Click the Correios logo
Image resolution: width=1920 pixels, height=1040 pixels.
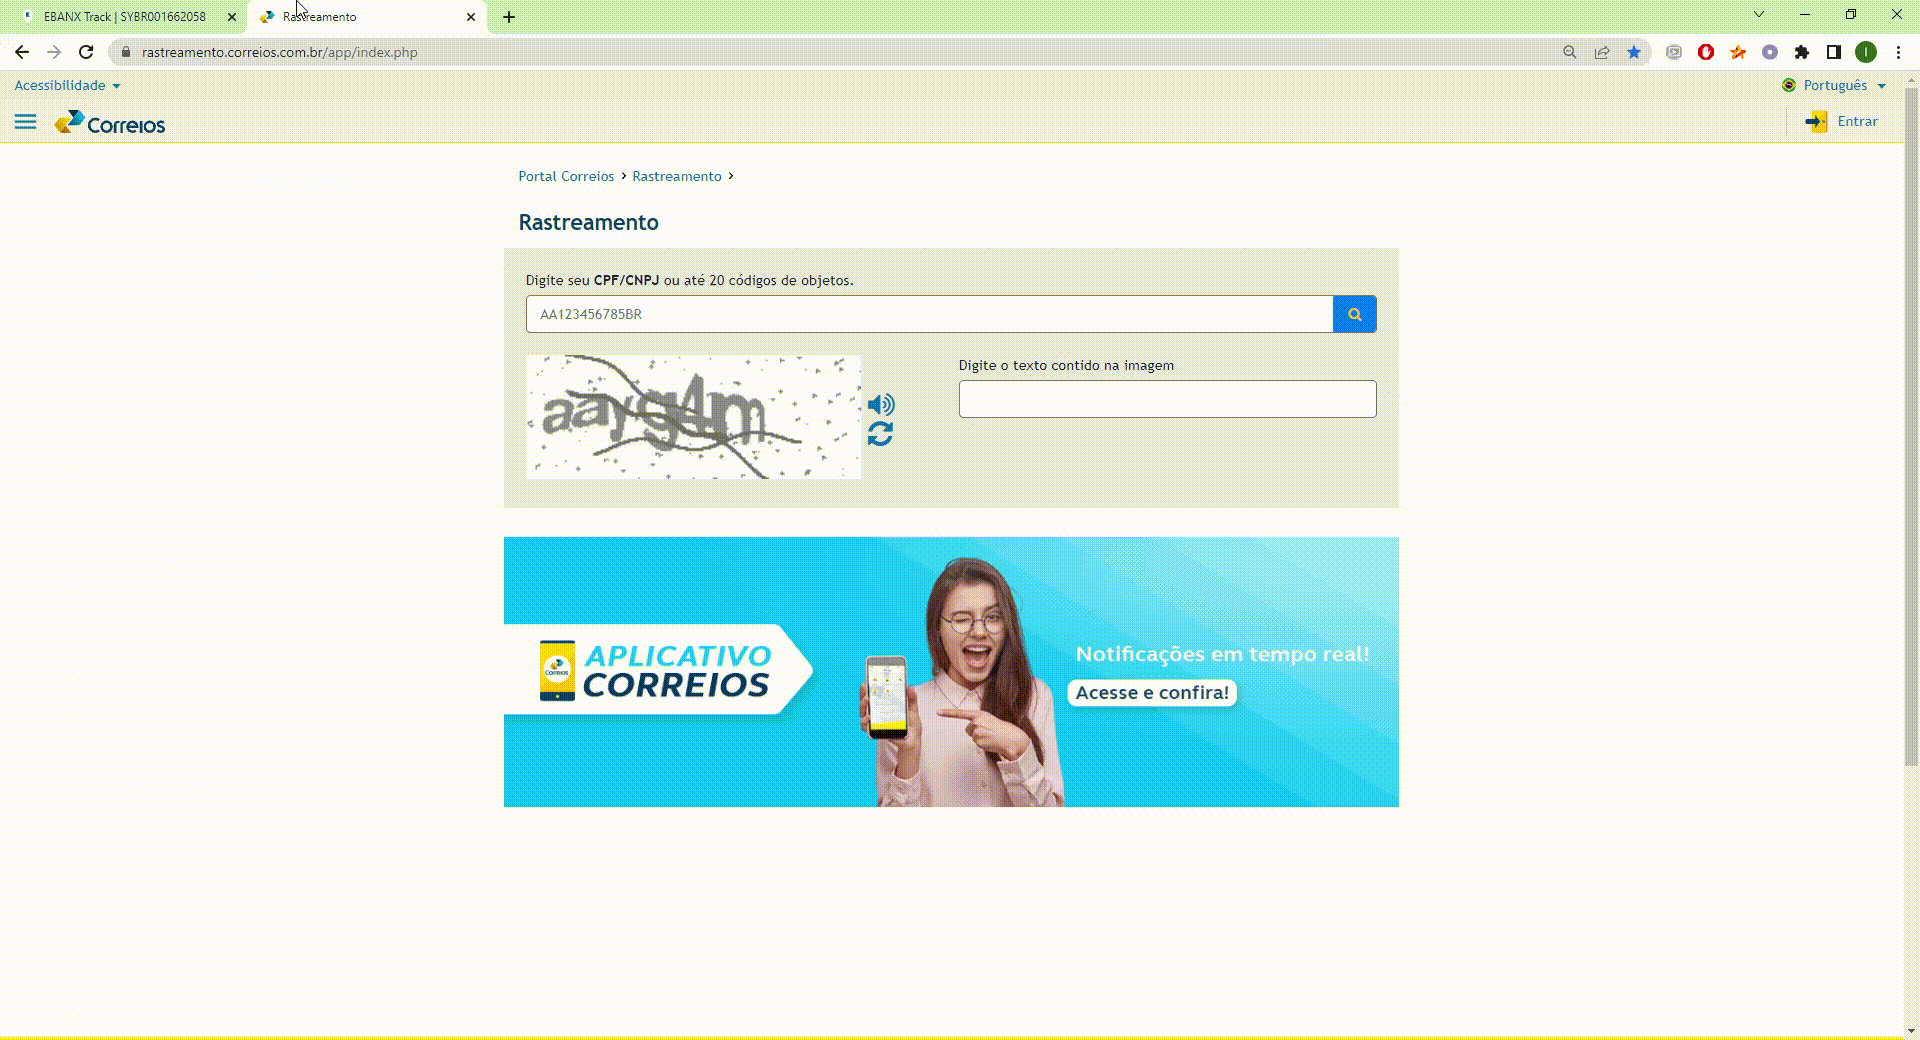click(110, 123)
